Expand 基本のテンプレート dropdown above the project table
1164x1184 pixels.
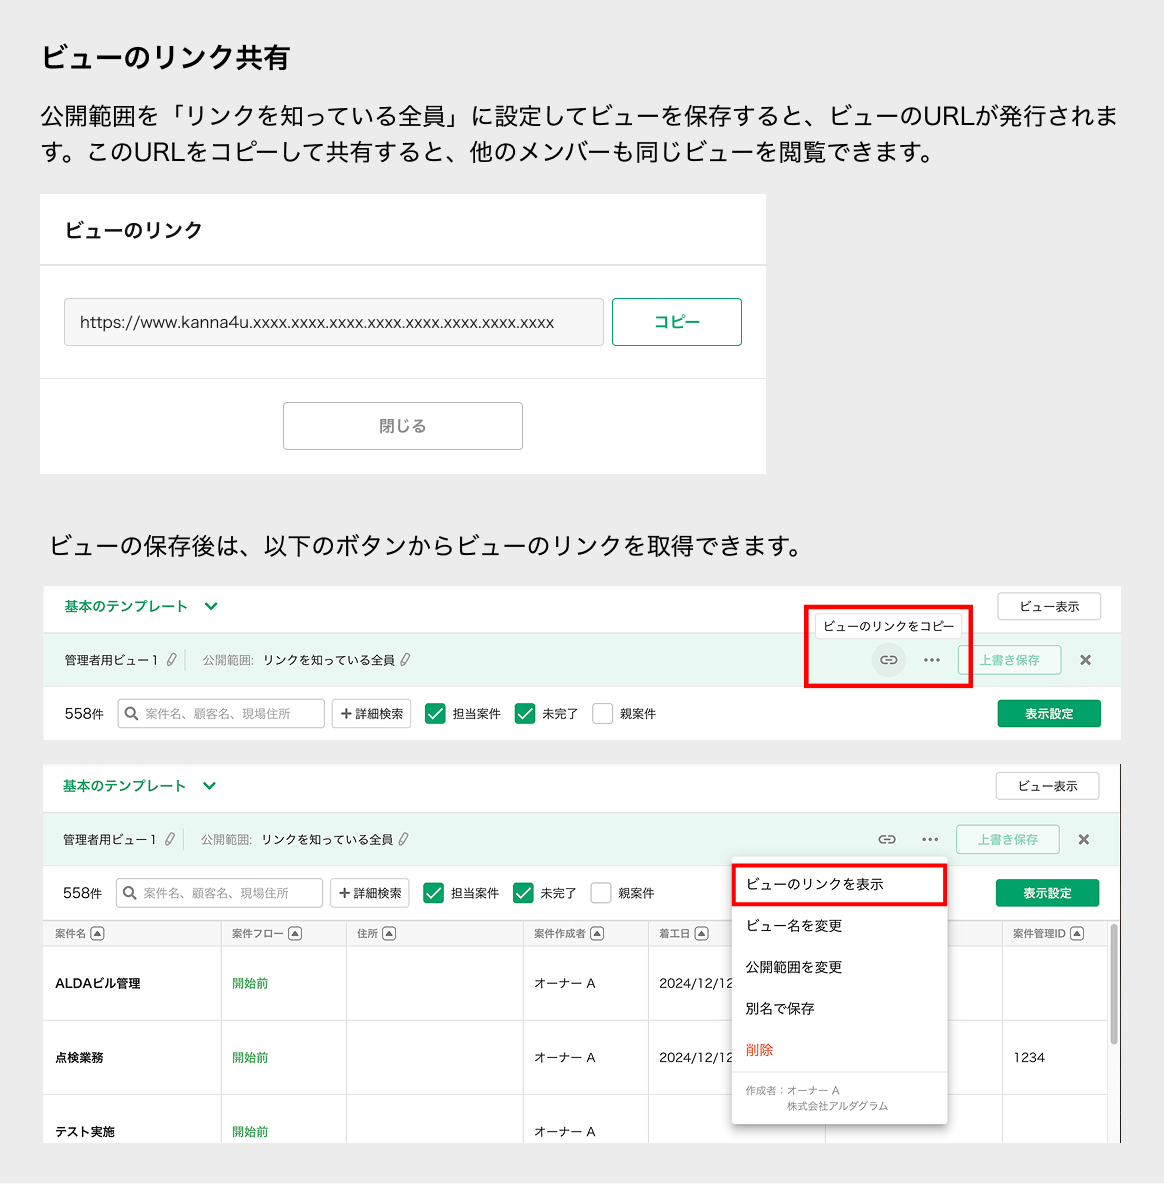(209, 786)
